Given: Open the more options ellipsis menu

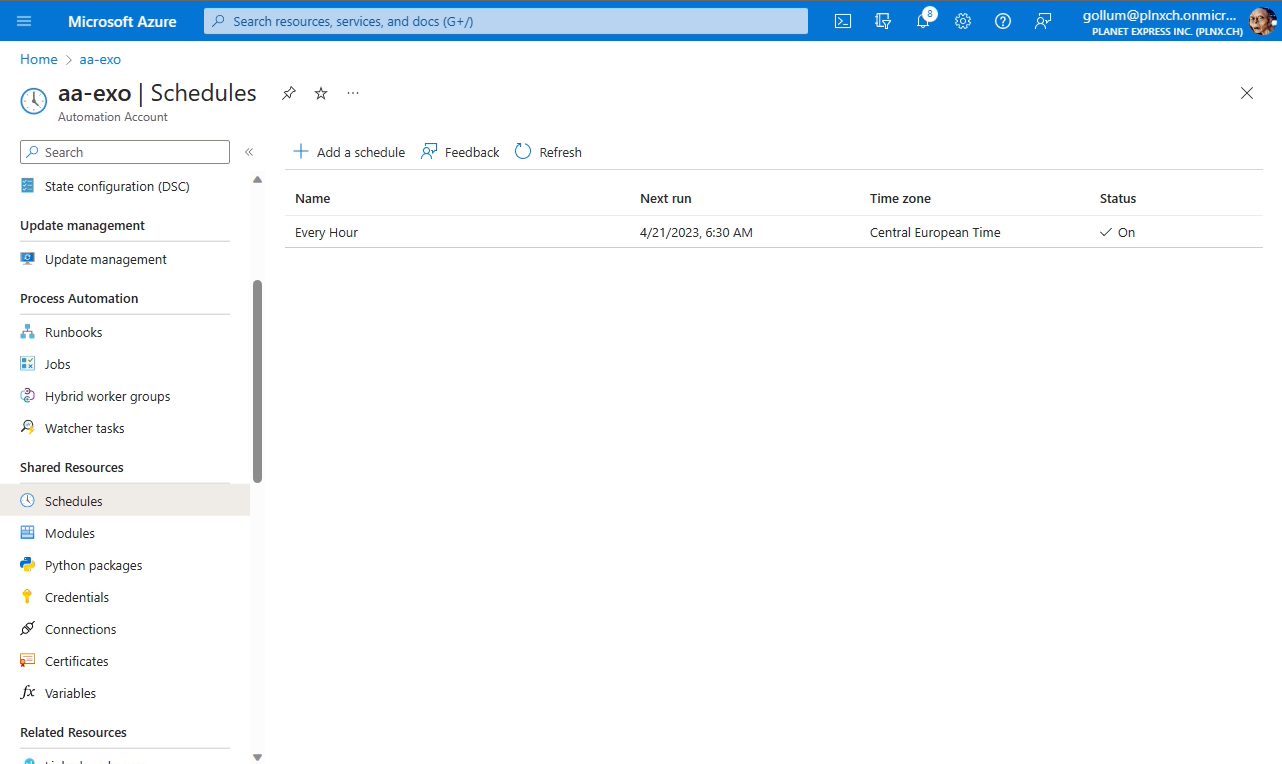Looking at the screenshot, I should [352, 93].
